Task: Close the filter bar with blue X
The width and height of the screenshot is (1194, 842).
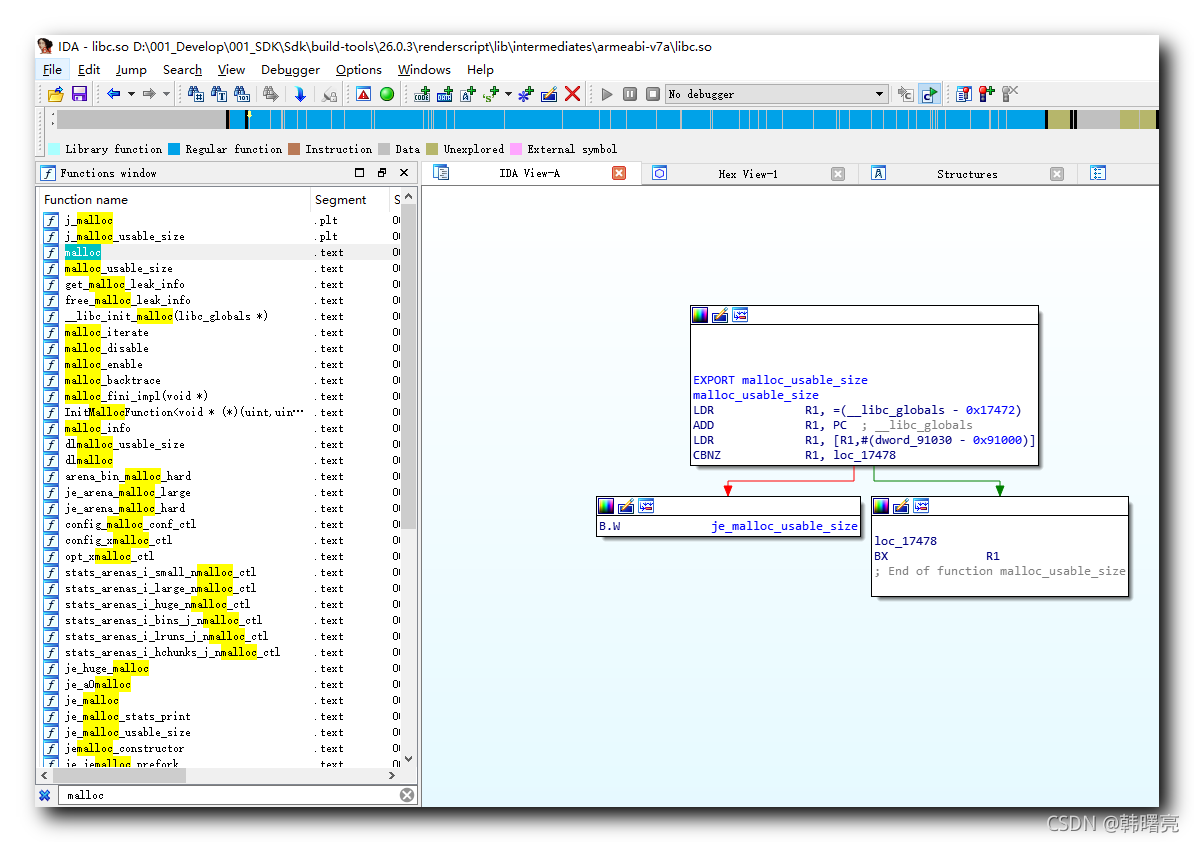Action: [x=45, y=795]
